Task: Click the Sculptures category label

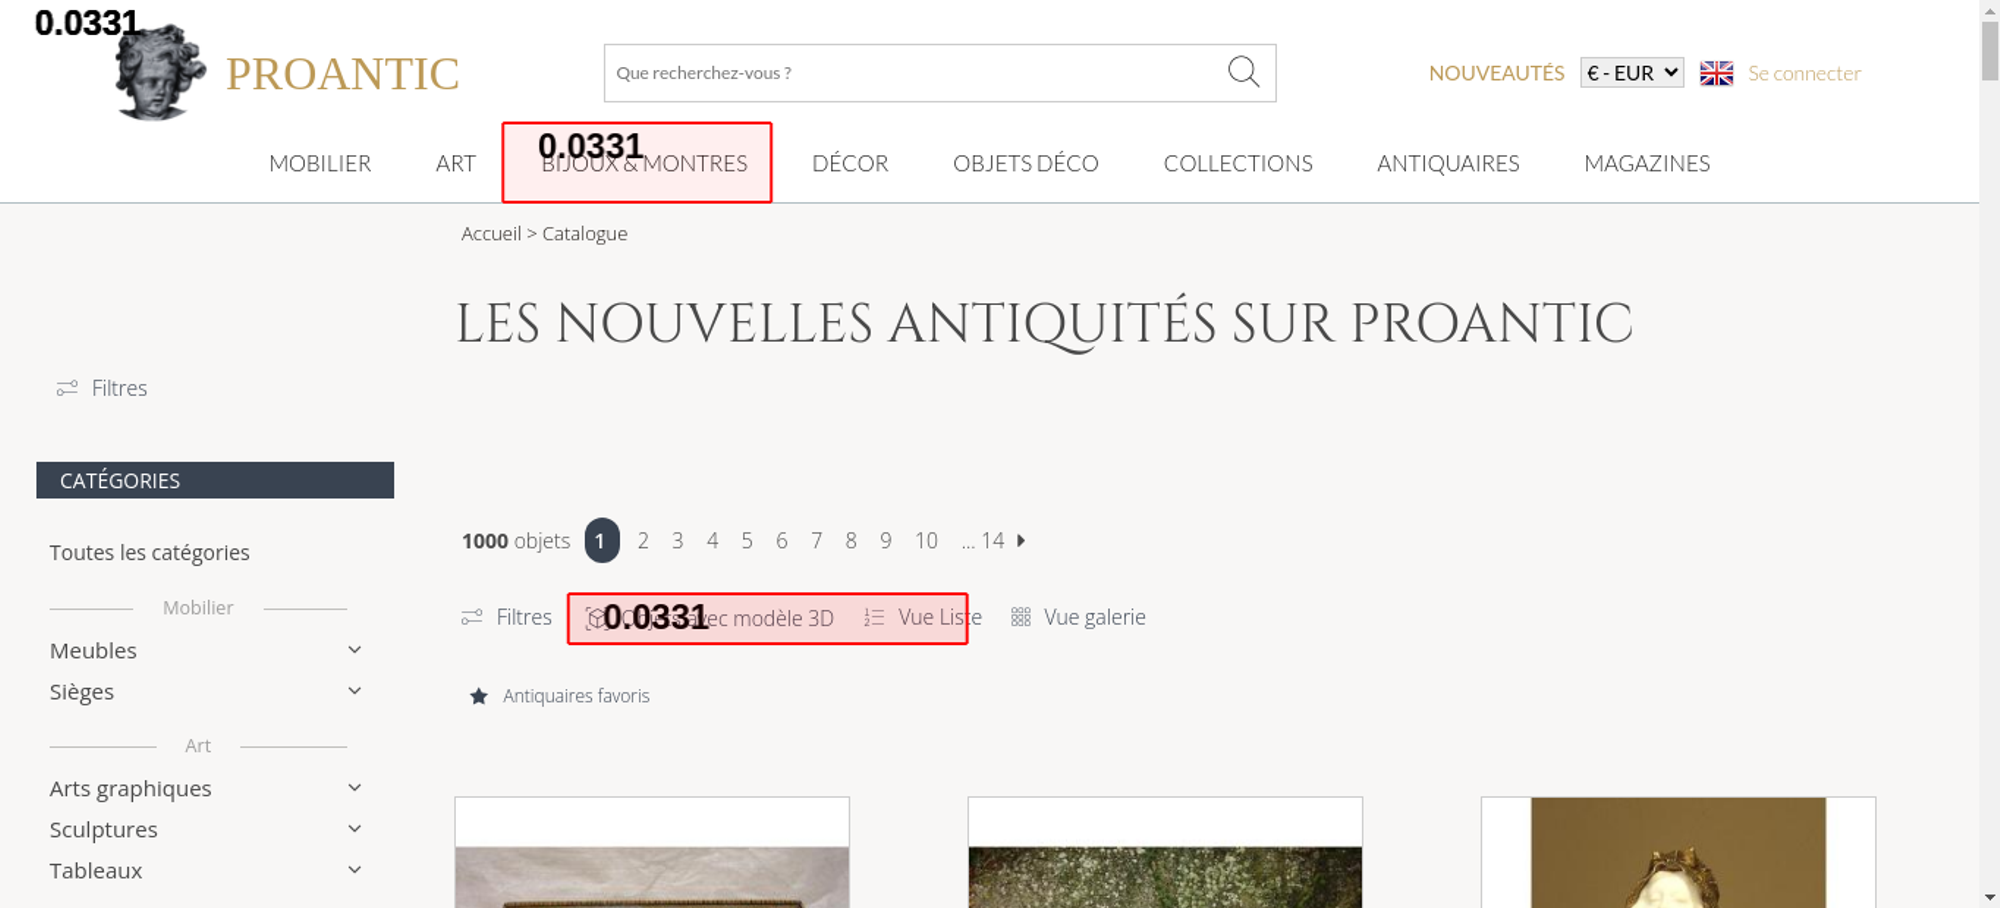Action: click(104, 830)
